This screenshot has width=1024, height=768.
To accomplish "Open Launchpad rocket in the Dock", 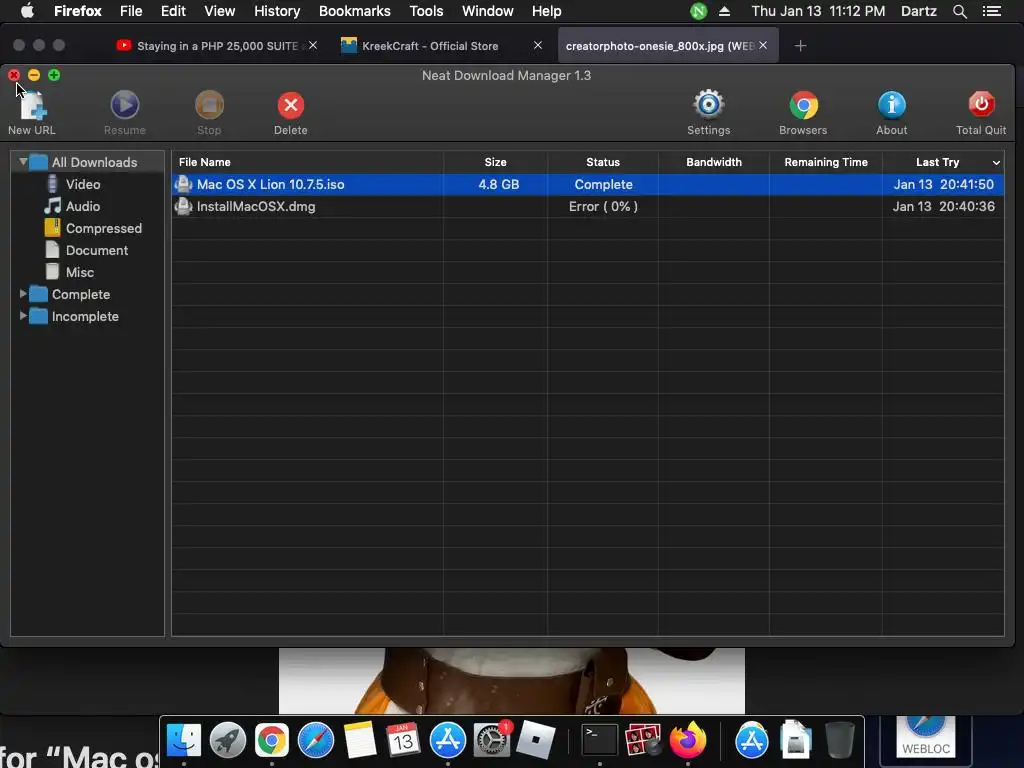I will coord(227,741).
